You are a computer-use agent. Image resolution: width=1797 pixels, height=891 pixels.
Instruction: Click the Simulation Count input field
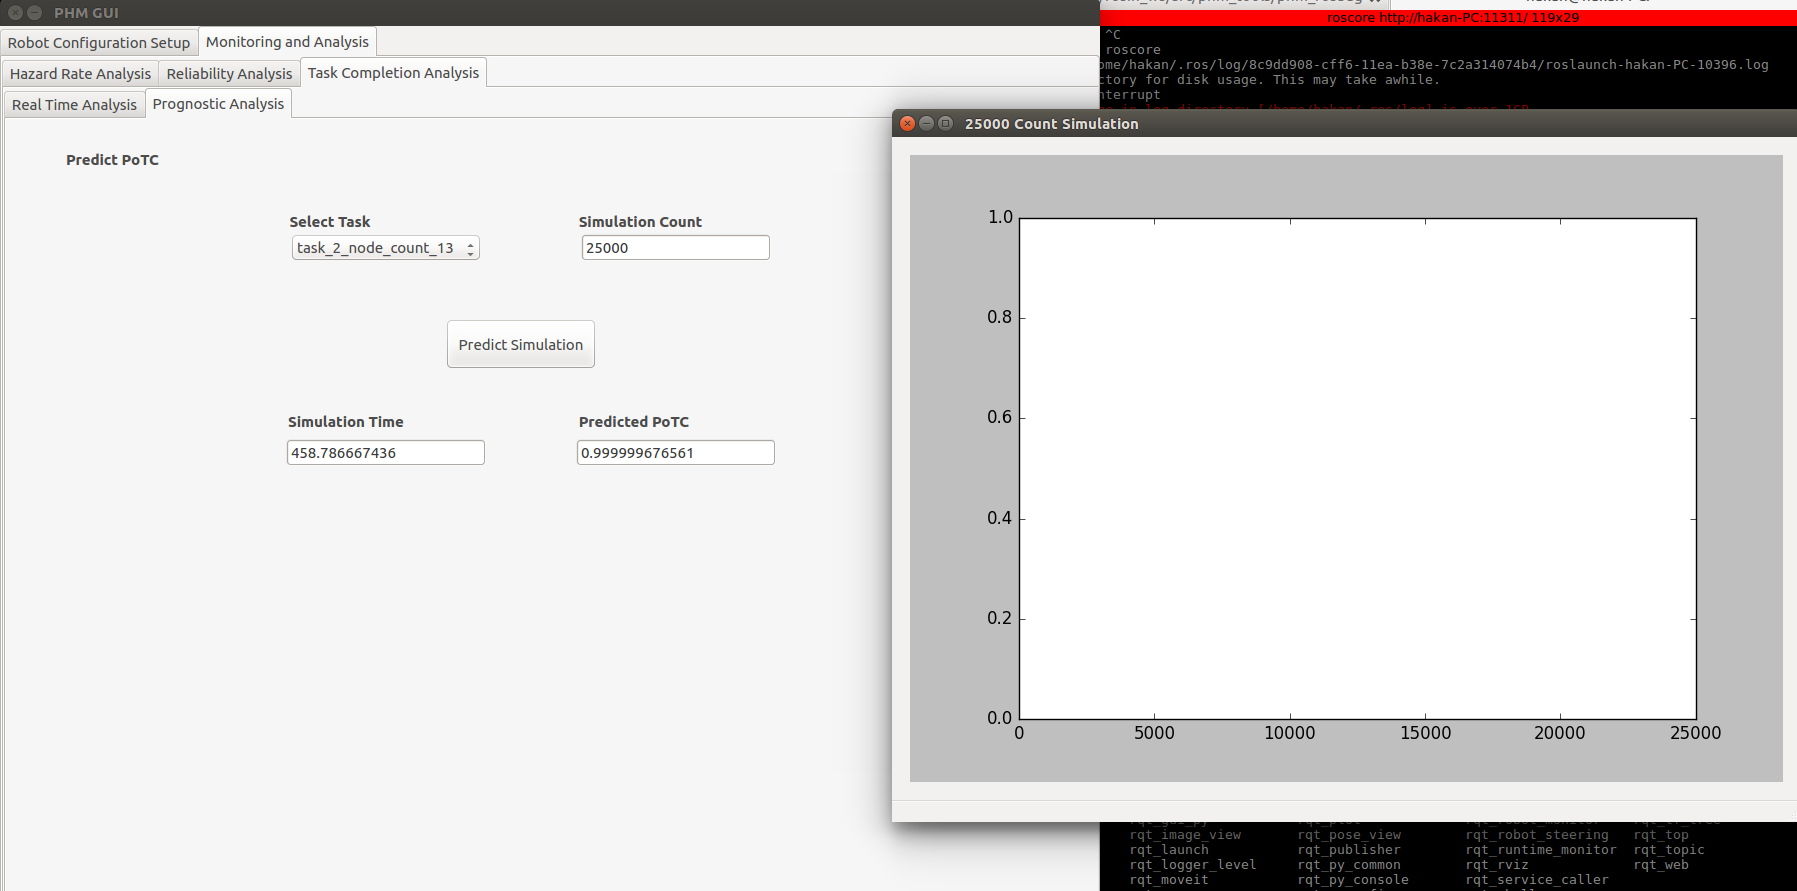tap(675, 248)
